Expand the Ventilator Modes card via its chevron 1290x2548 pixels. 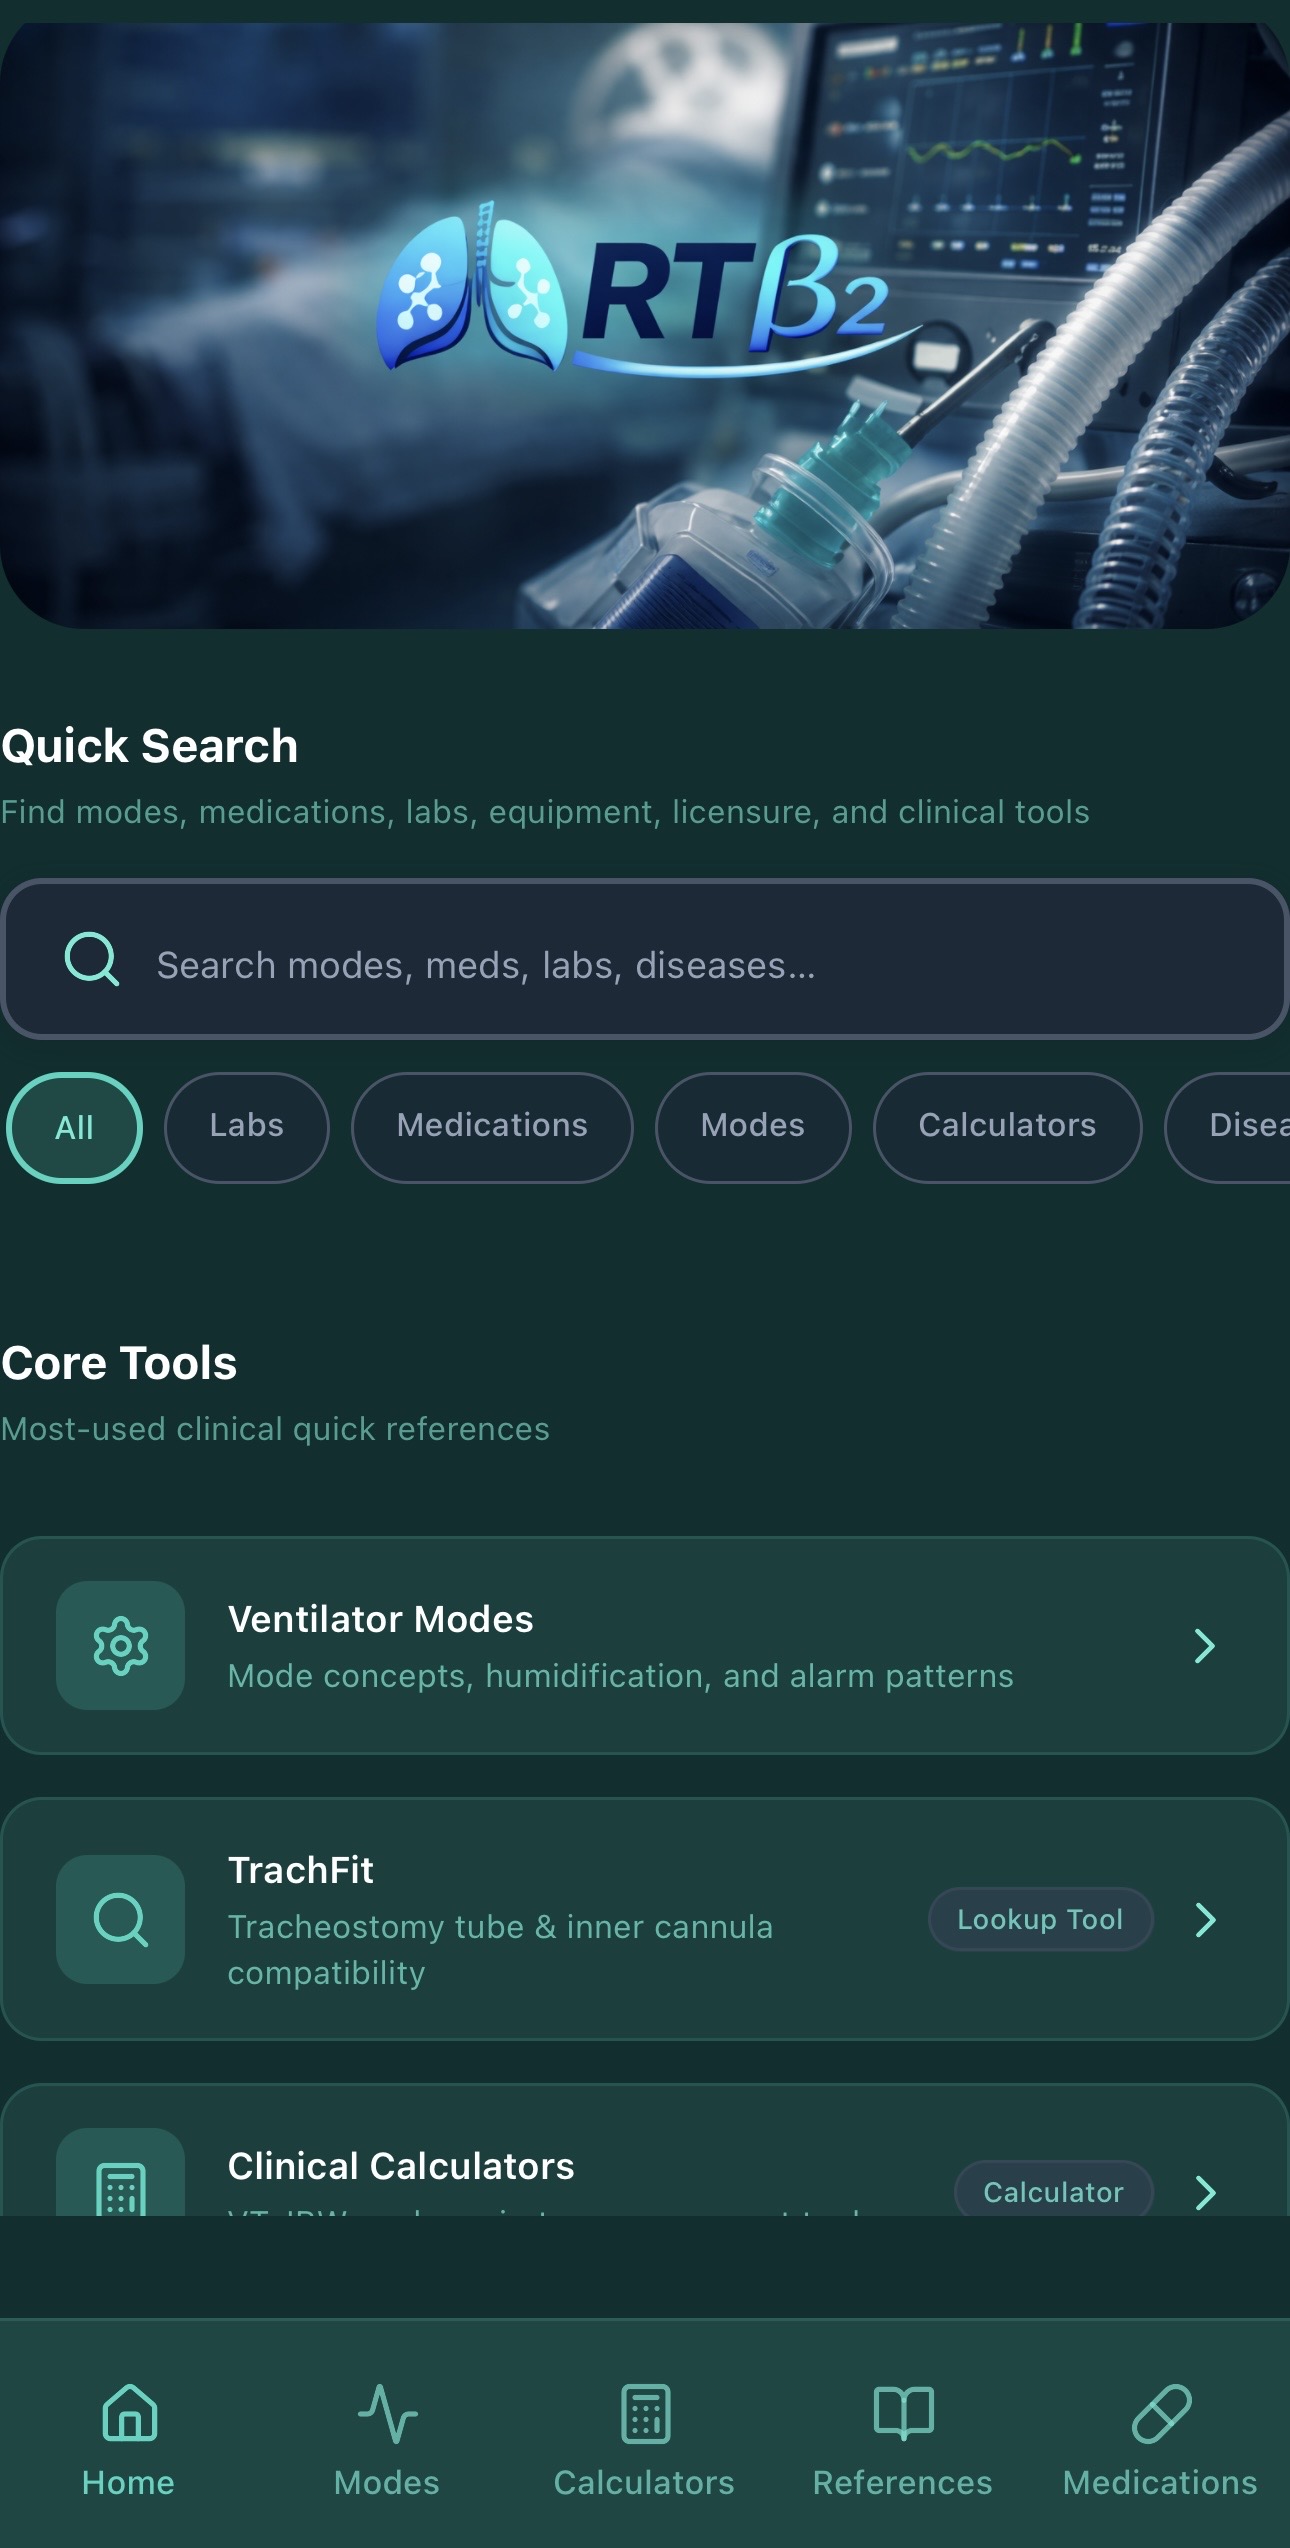click(x=1206, y=1646)
